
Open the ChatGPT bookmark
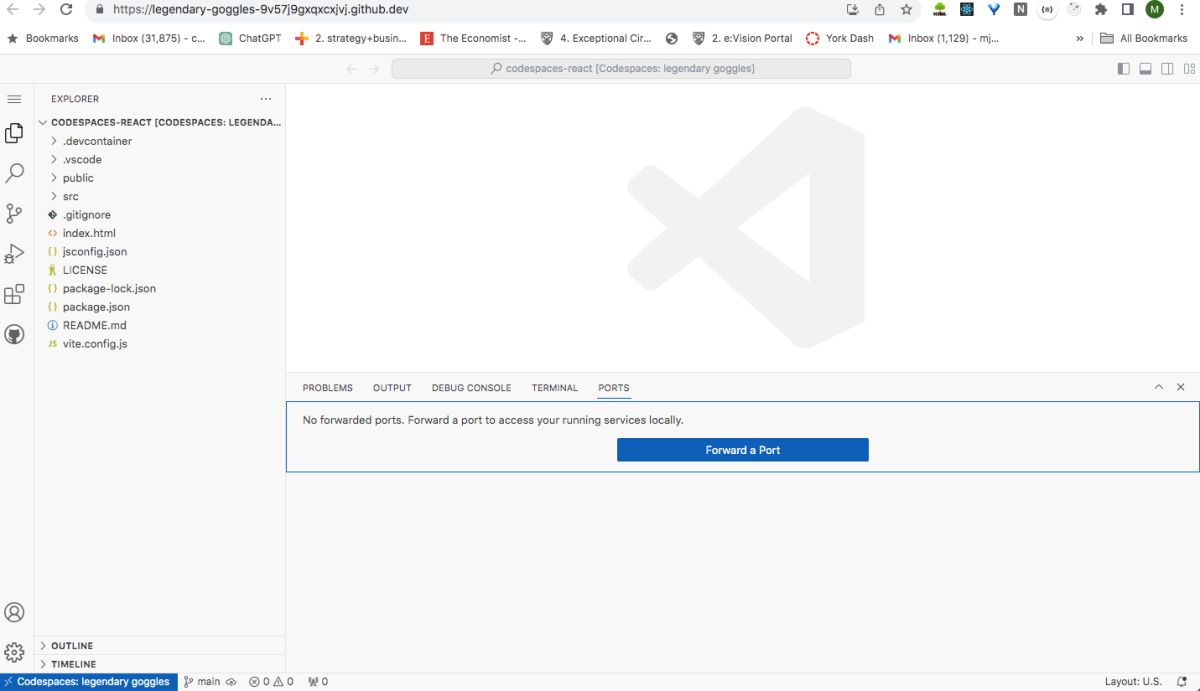250,38
